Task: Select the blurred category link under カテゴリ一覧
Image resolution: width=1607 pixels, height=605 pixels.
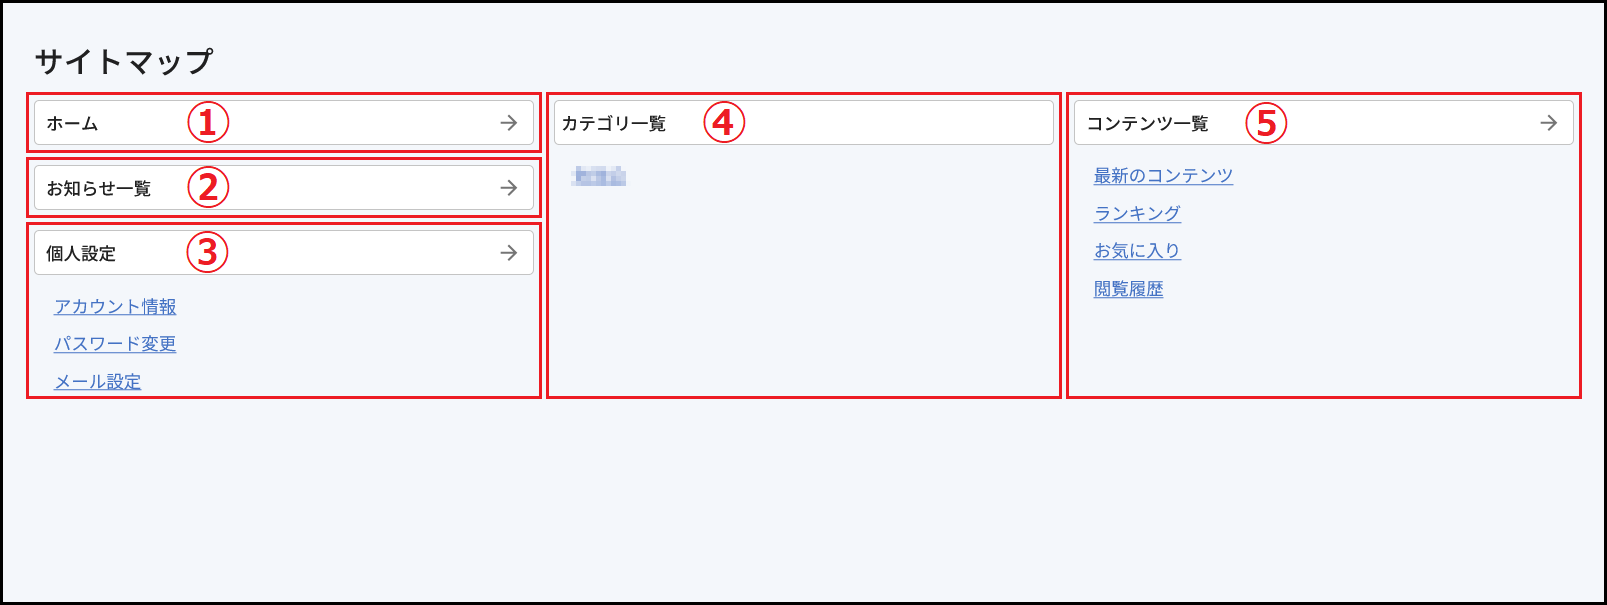Action: (599, 177)
